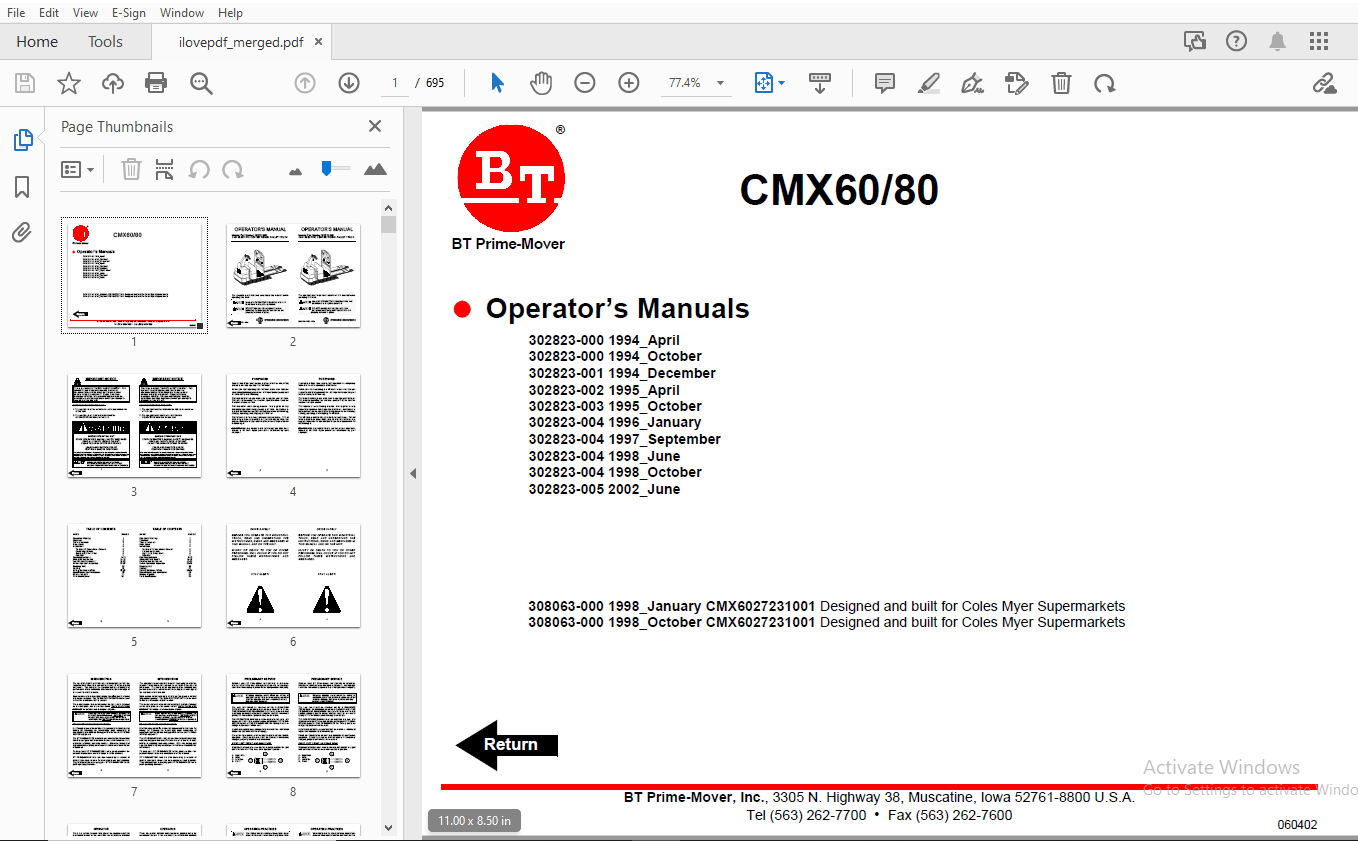Activate the Hand pan tool
This screenshot has width=1358, height=841.
pyautogui.click(x=541, y=83)
